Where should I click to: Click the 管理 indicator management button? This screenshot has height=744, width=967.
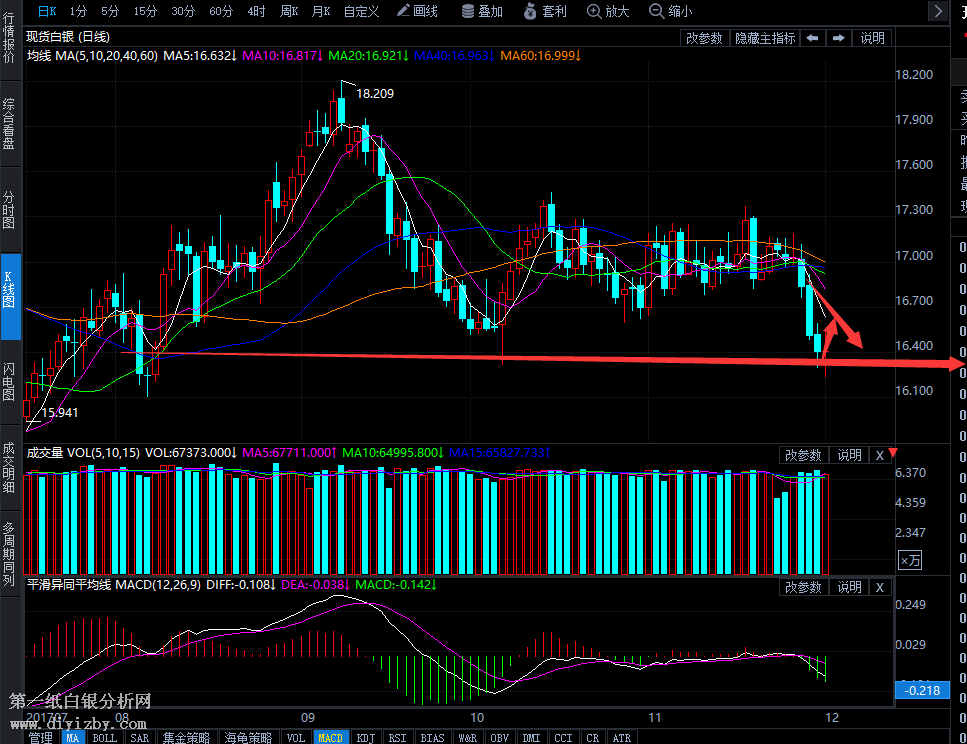point(40,737)
